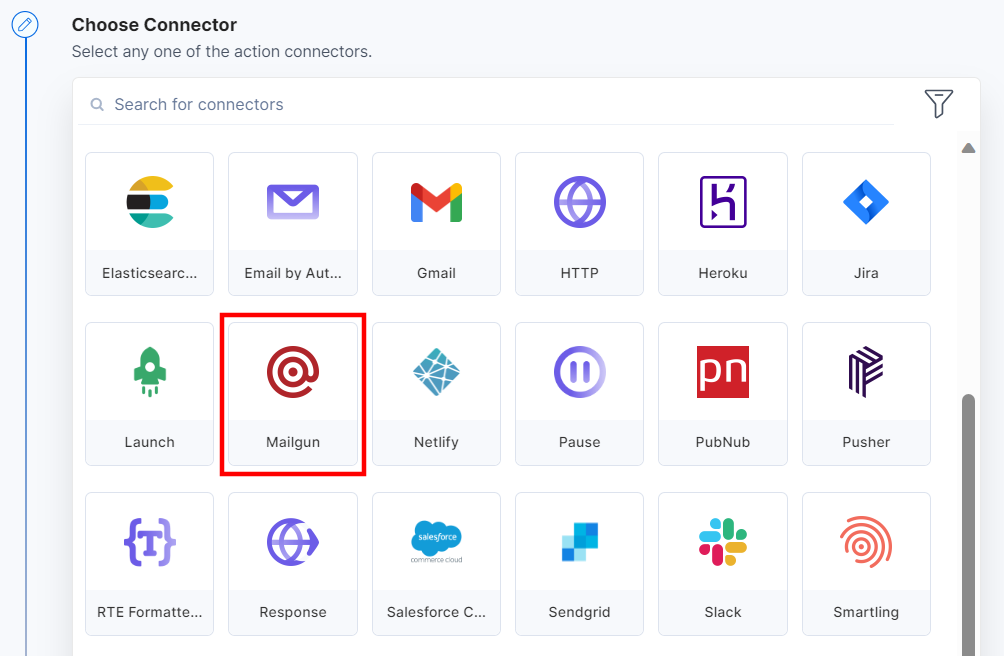Click the Response label text
This screenshot has height=656, width=1004.
point(293,612)
